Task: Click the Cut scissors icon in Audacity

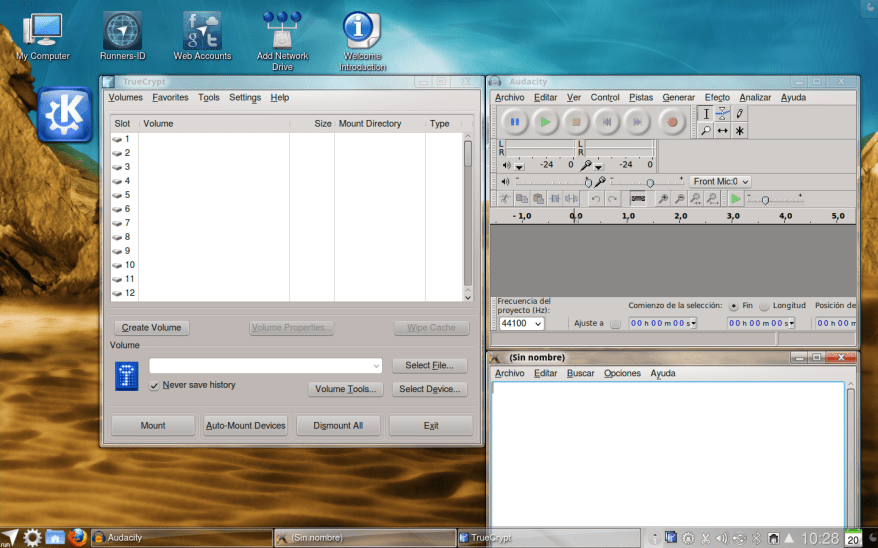Action: click(505, 199)
